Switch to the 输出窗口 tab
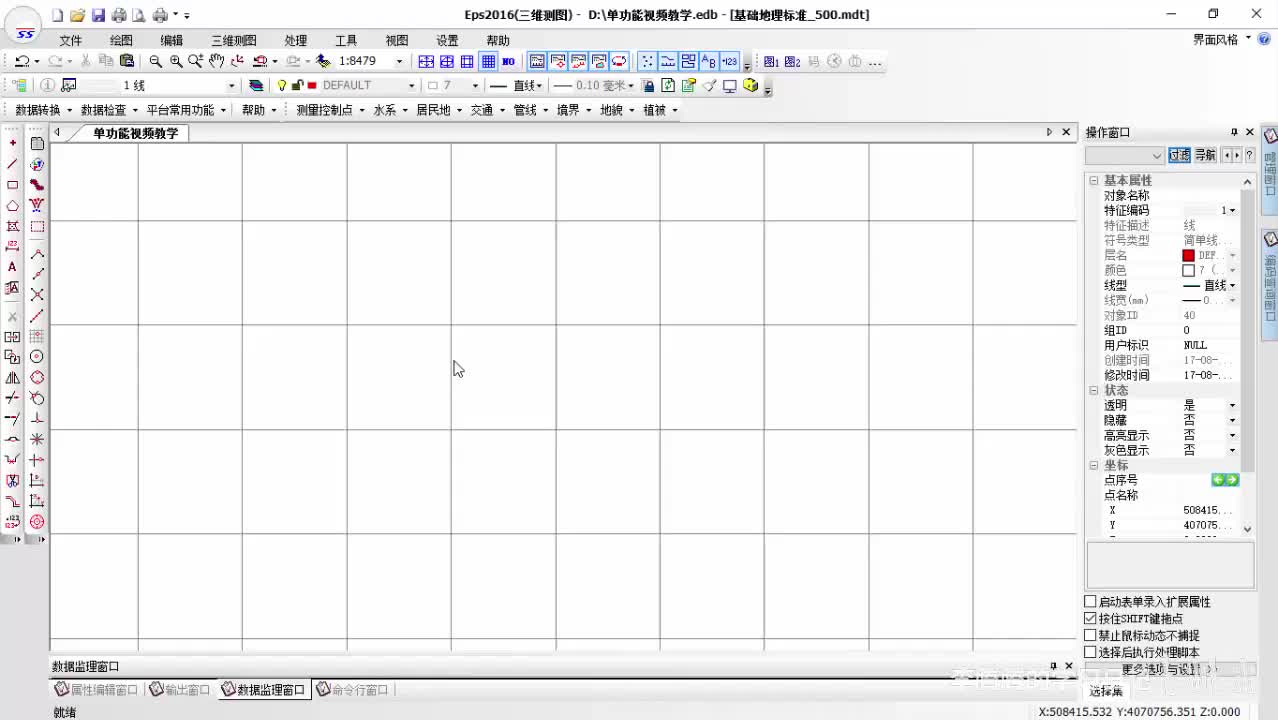1278x720 pixels. point(180,690)
